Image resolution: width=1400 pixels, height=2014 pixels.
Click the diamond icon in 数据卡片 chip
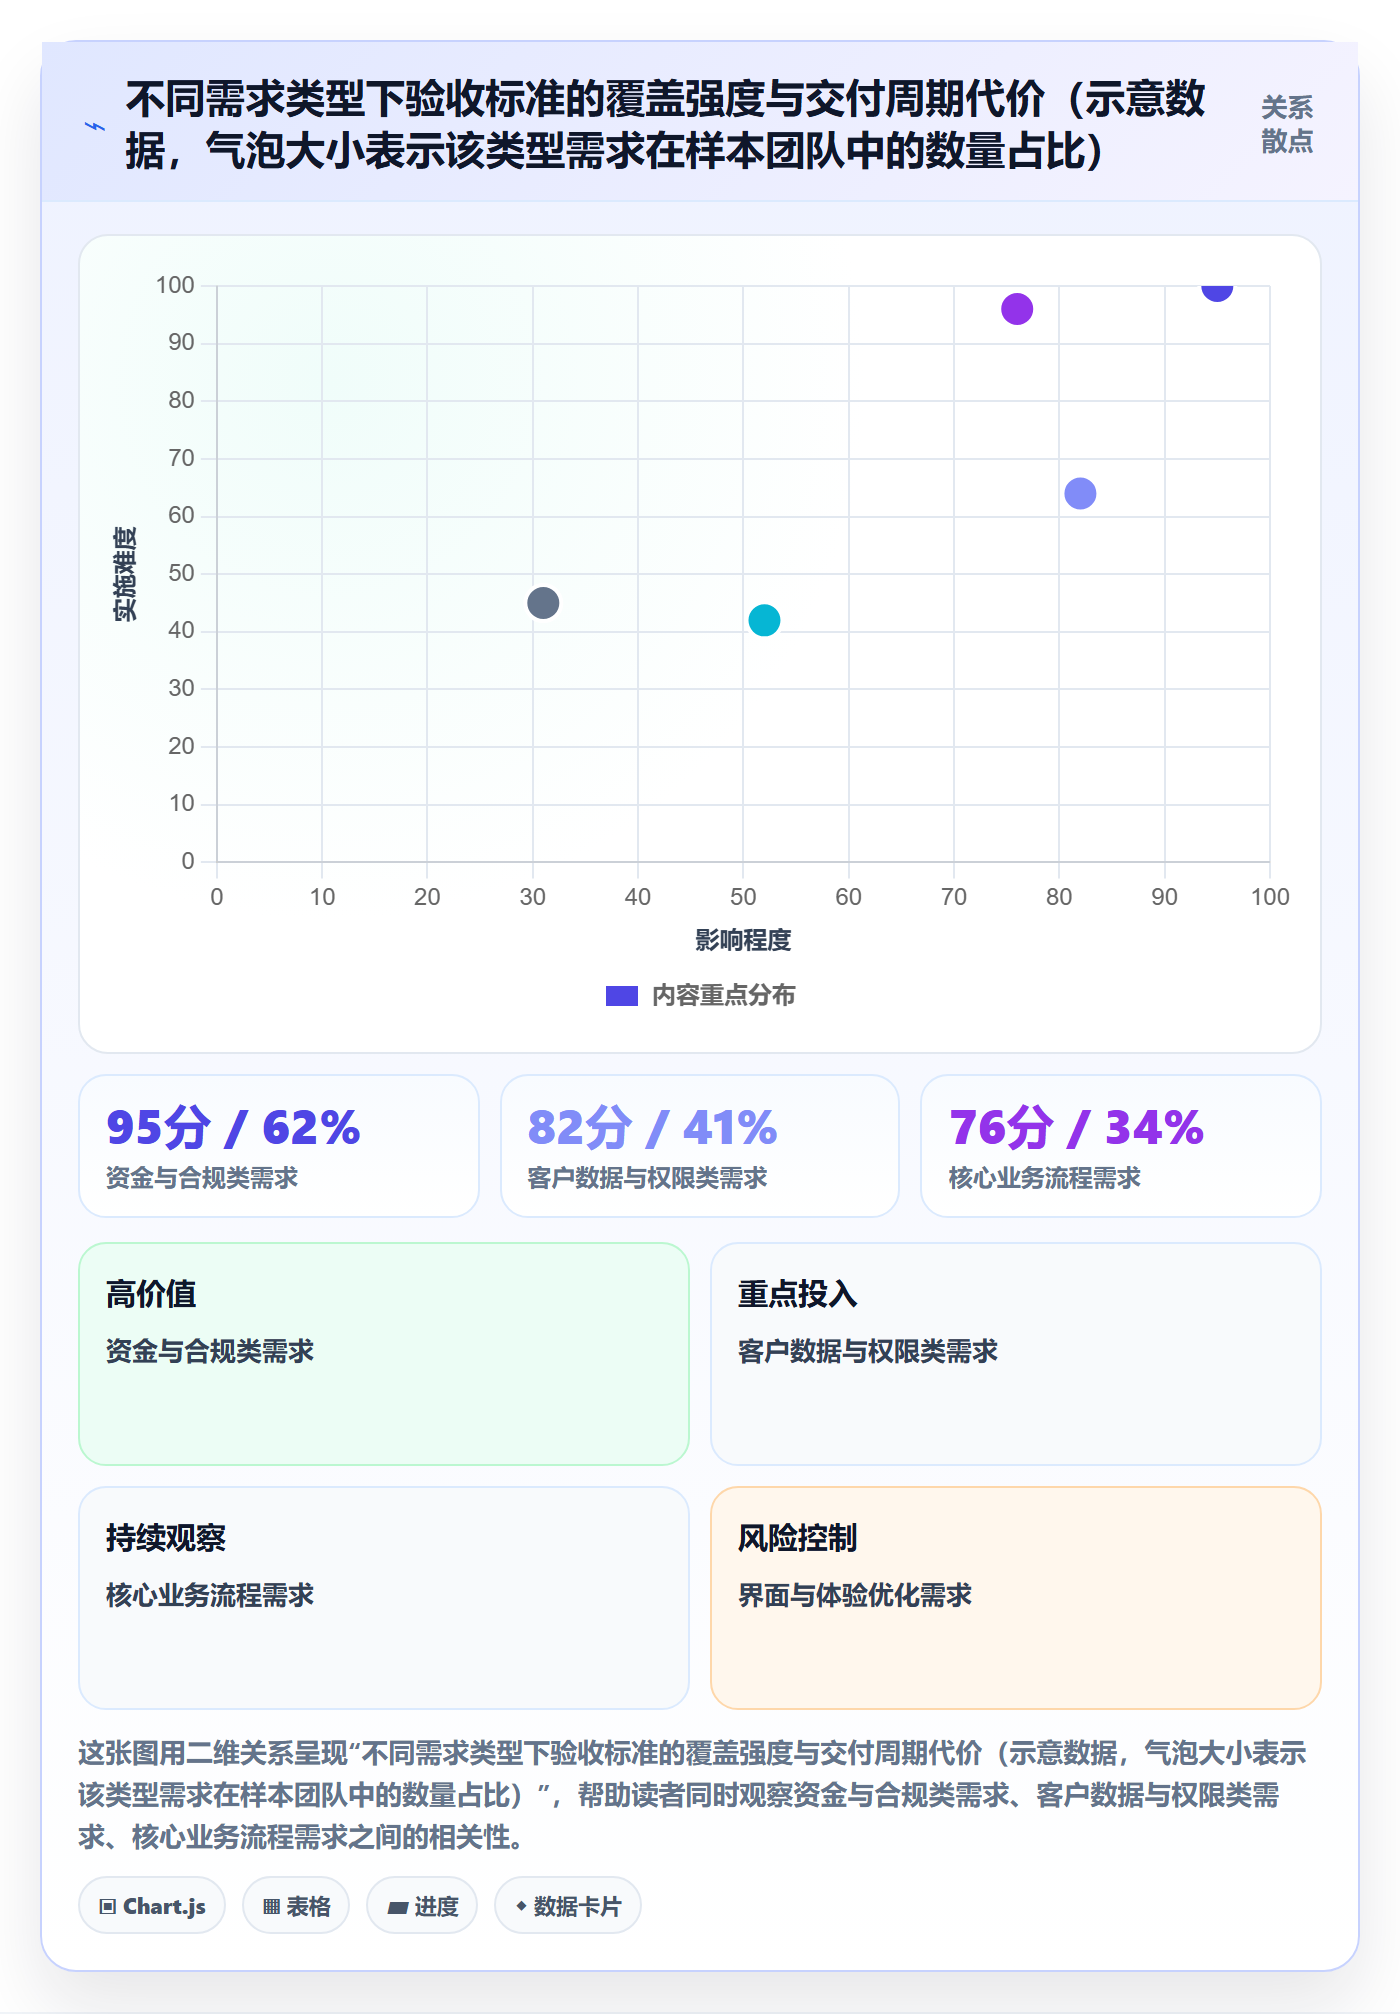(521, 1906)
